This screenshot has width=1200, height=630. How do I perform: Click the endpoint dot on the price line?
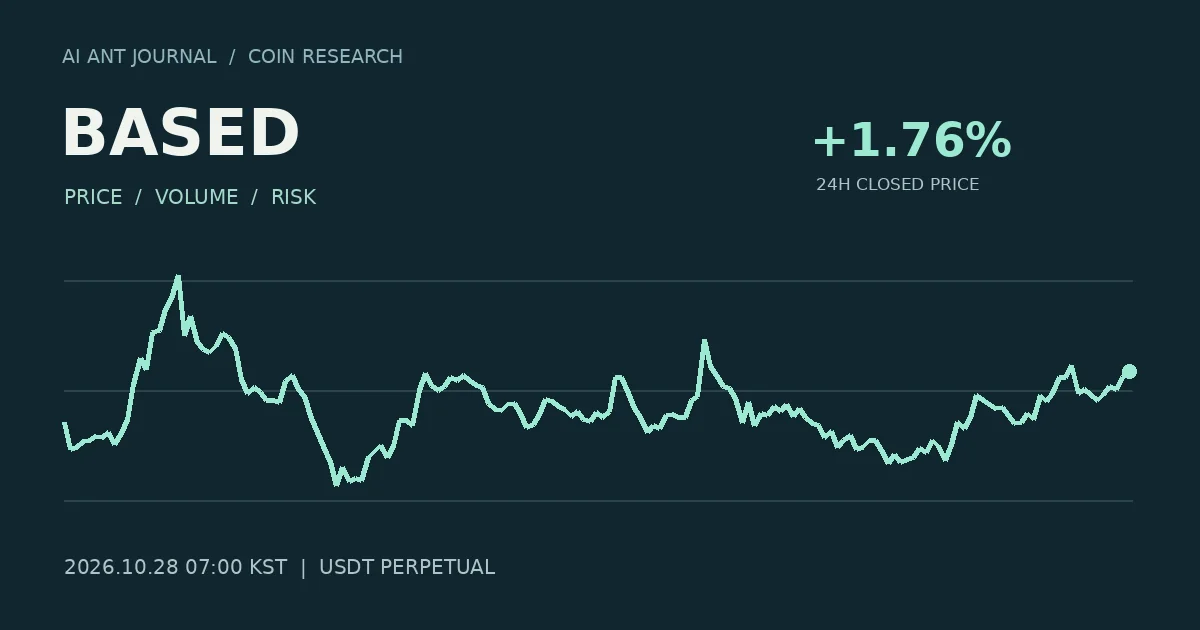pos(1129,372)
